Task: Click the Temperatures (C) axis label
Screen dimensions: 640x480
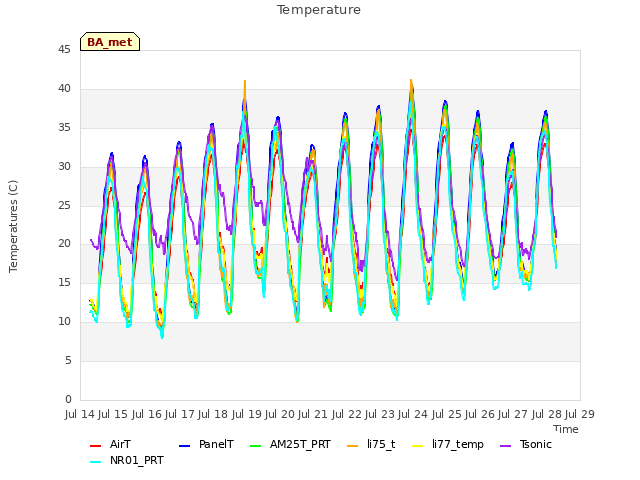Action: (x=13, y=226)
